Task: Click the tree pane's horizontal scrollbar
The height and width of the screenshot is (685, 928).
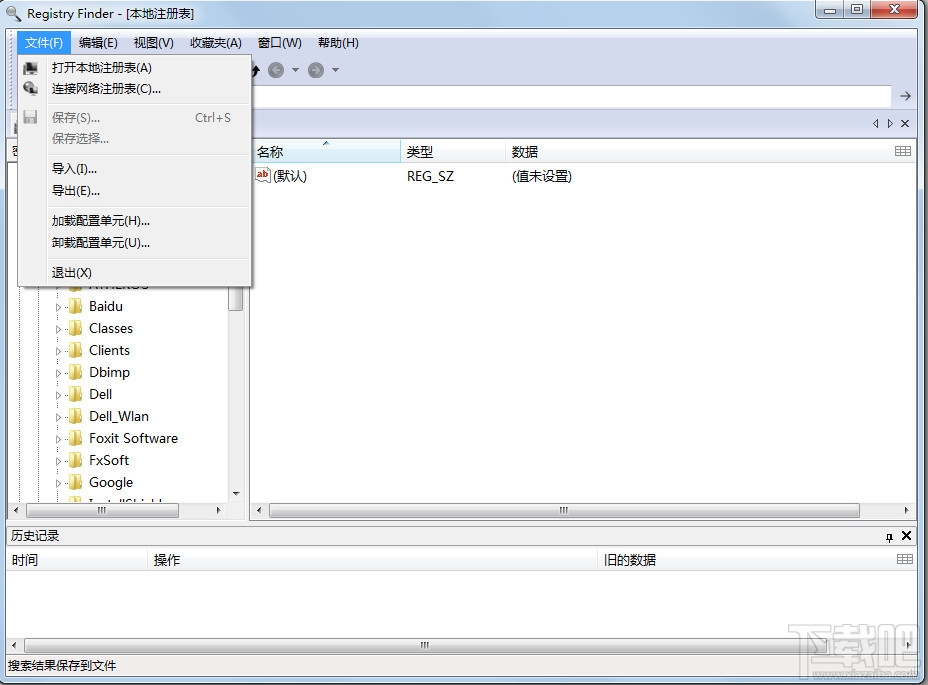Action: (103, 510)
